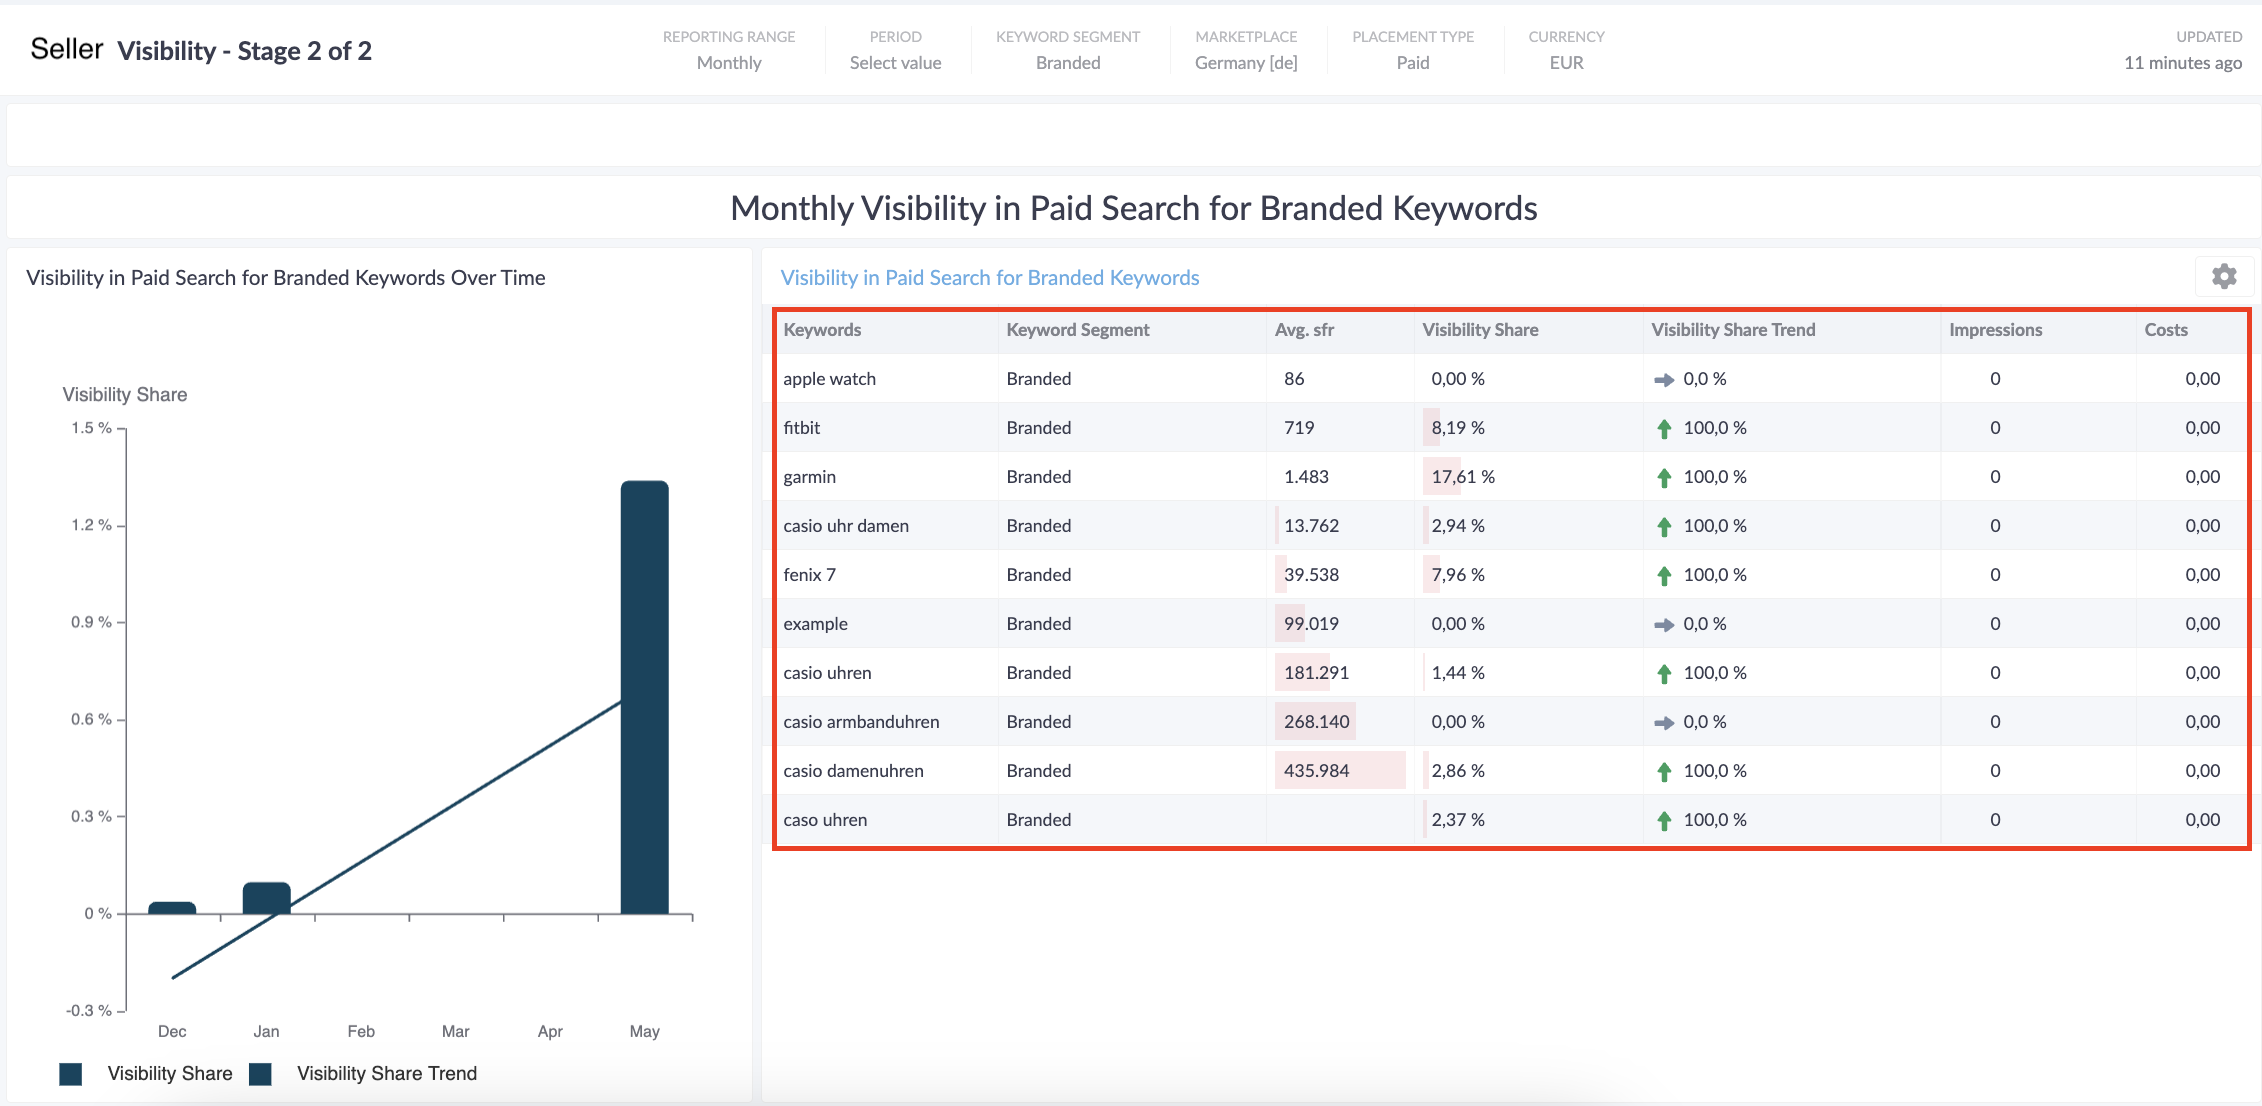Toggle Visibility Share legend swatch

click(x=71, y=1074)
